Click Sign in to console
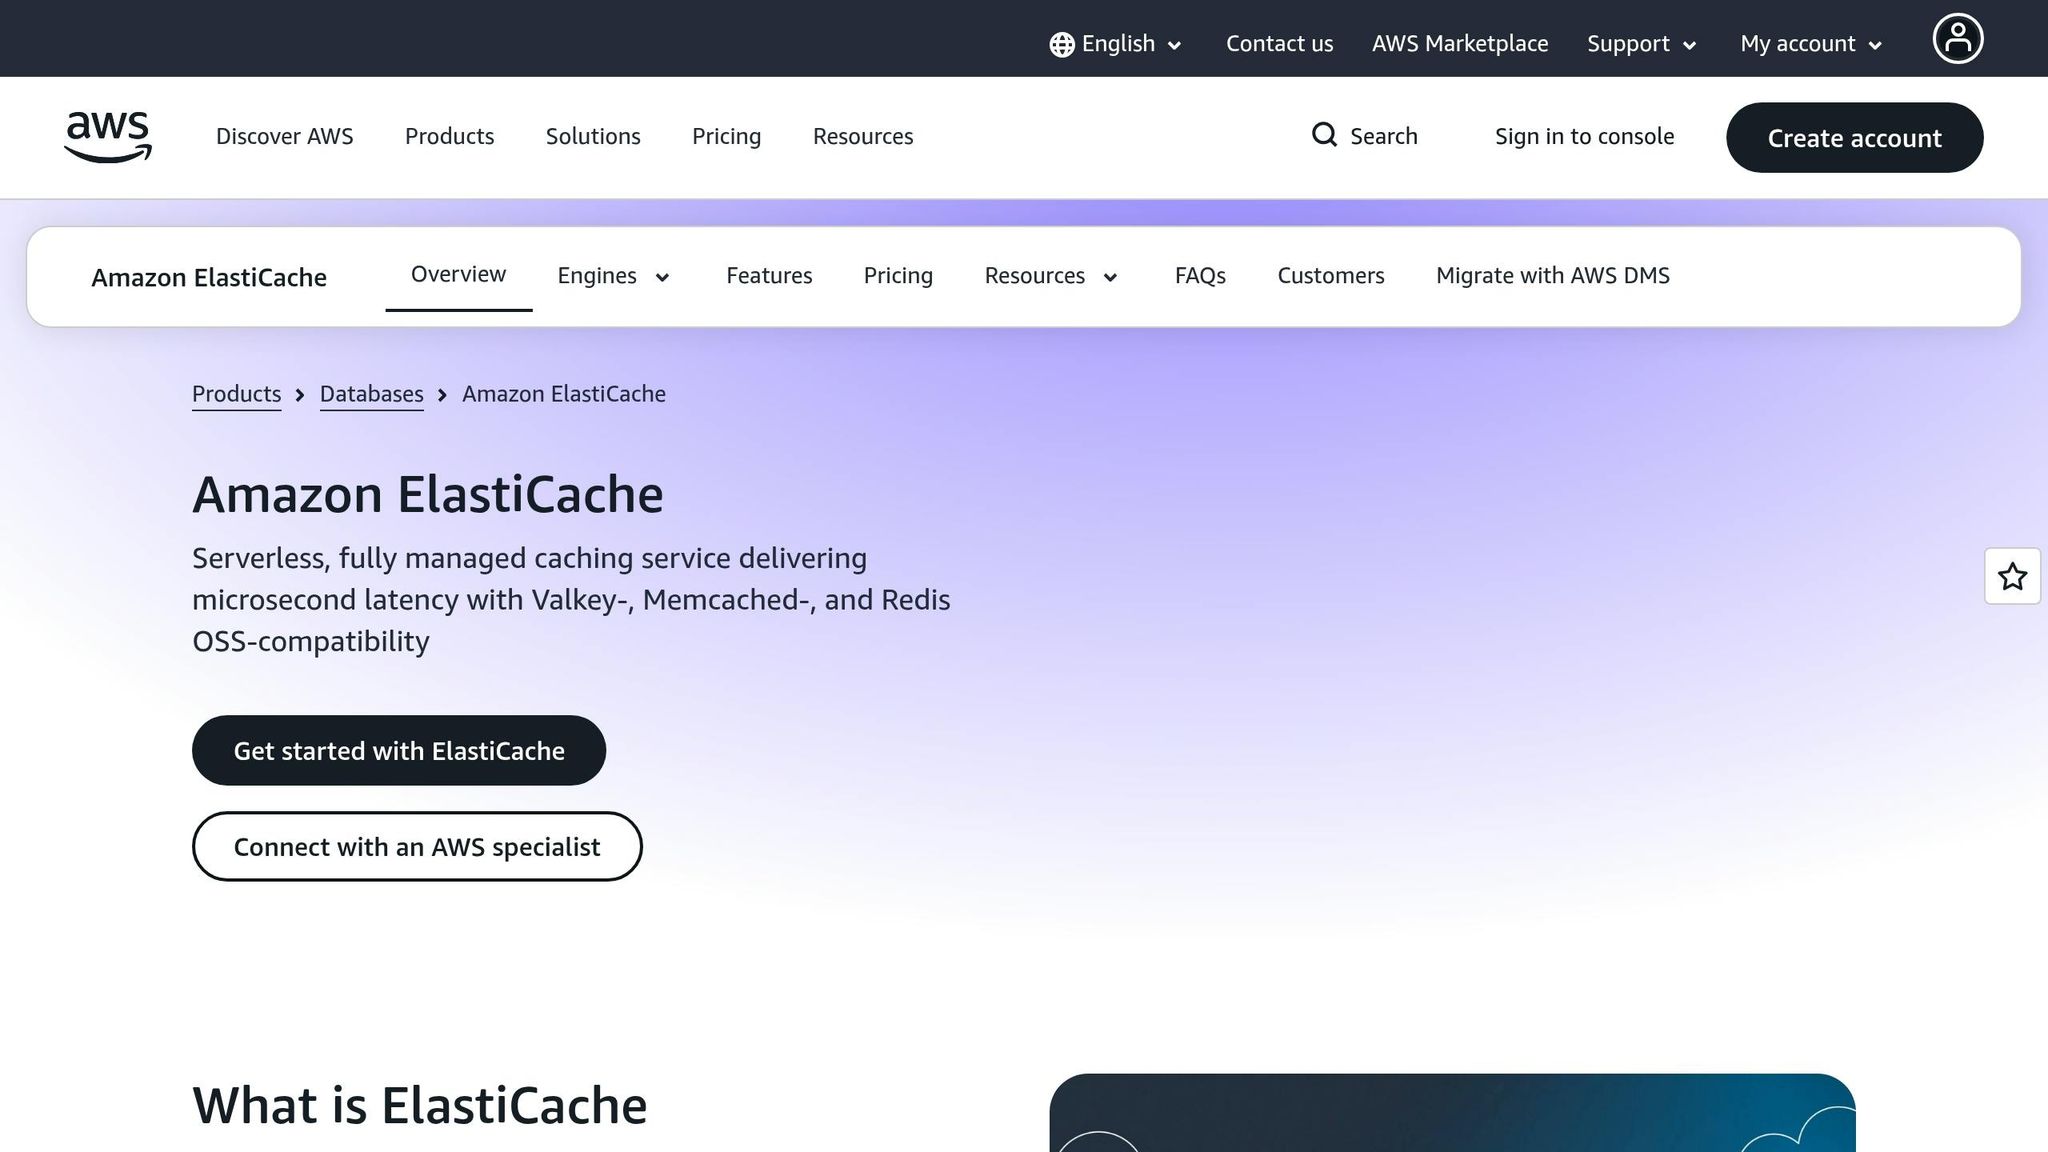This screenshot has width=2048, height=1152. pyautogui.click(x=1584, y=136)
